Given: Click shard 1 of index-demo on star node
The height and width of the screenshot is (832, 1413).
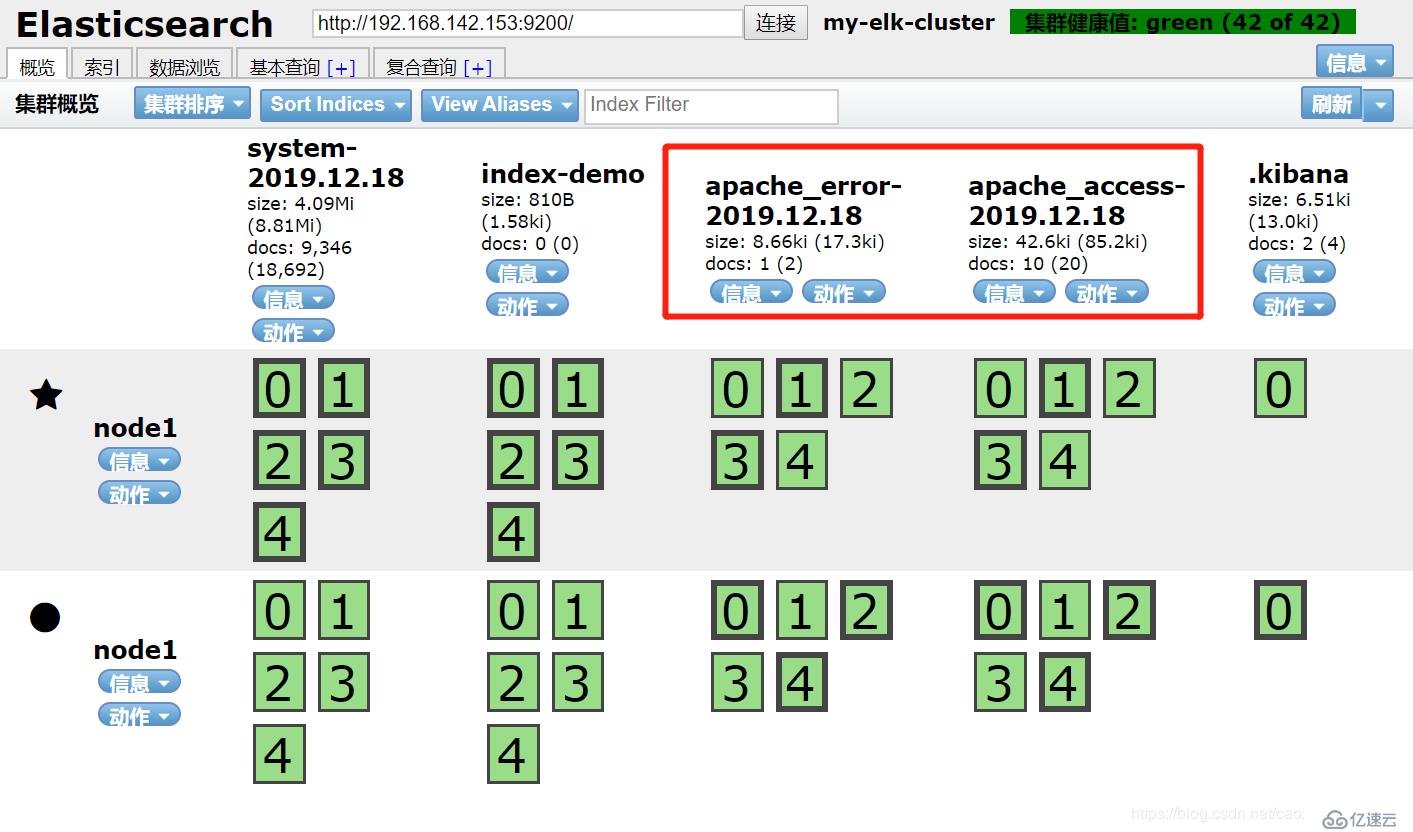Looking at the screenshot, I should pyautogui.click(x=577, y=388).
